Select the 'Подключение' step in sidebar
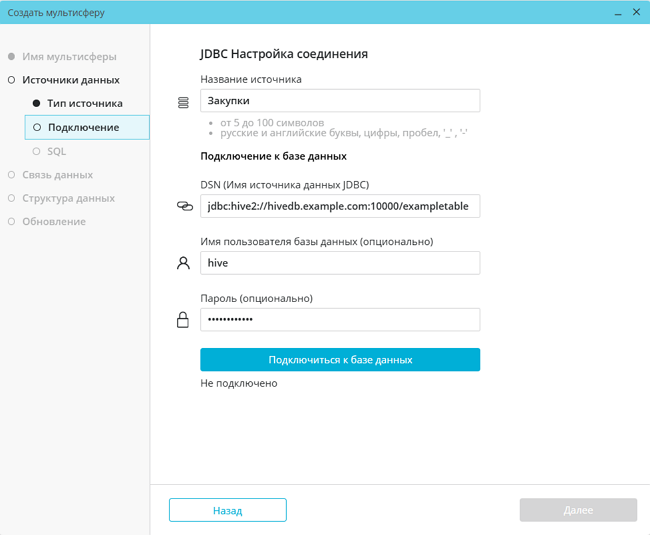Viewport: 650px width, 535px height. tap(83, 128)
